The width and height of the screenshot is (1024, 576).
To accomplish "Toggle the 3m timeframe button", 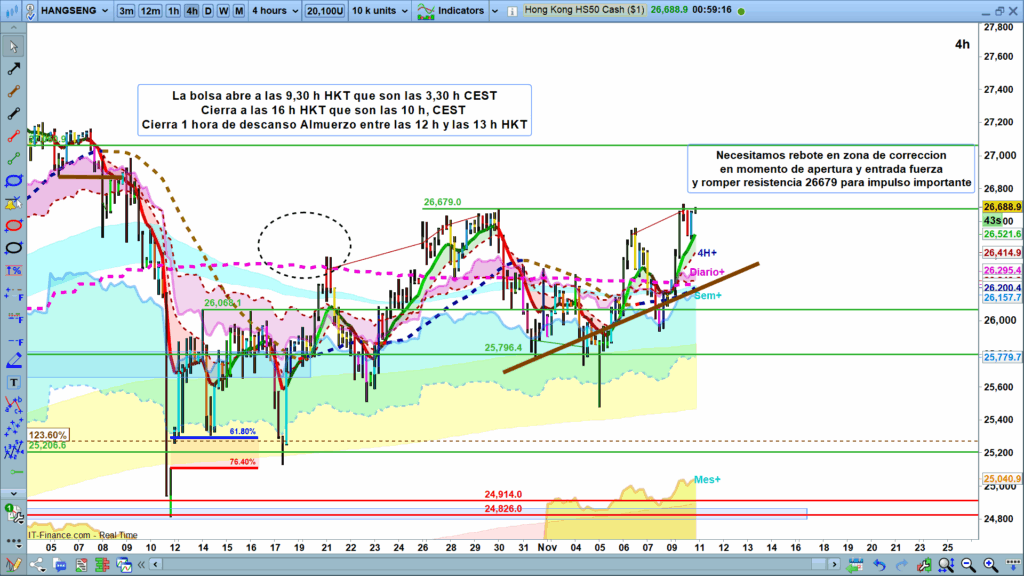I will tap(126, 11).
